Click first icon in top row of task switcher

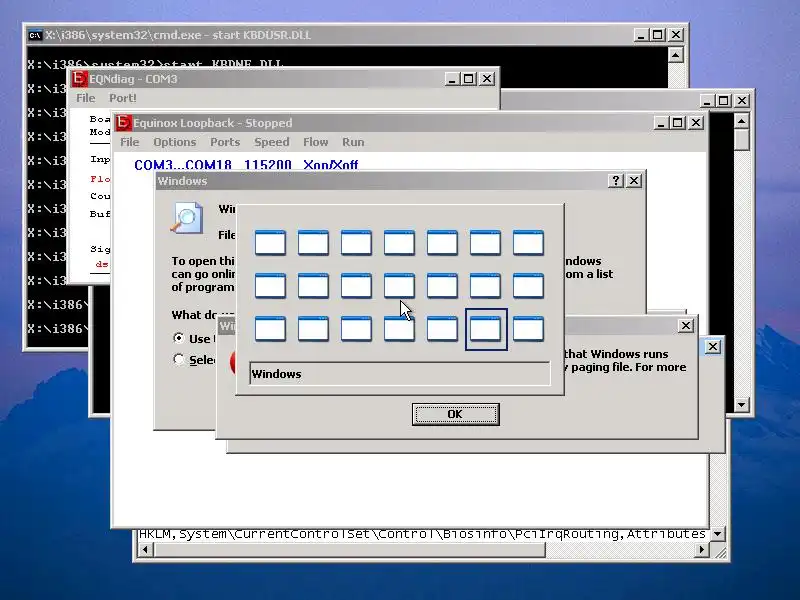(270, 242)
